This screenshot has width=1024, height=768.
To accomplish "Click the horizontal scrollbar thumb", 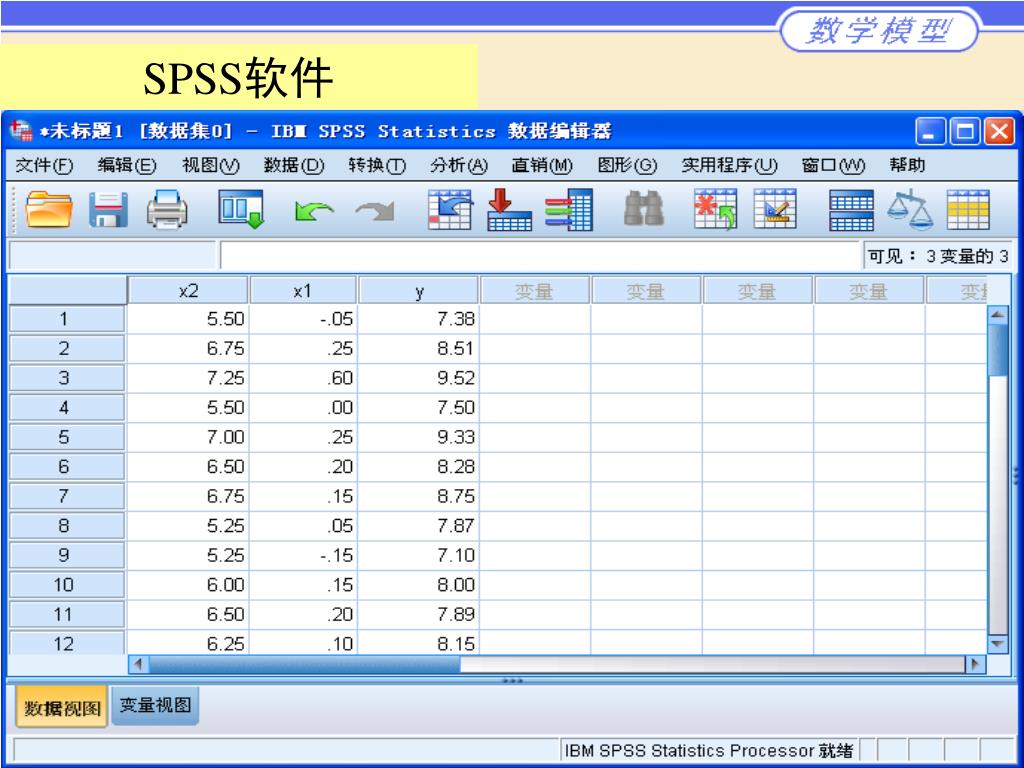I will click(304, 664).
